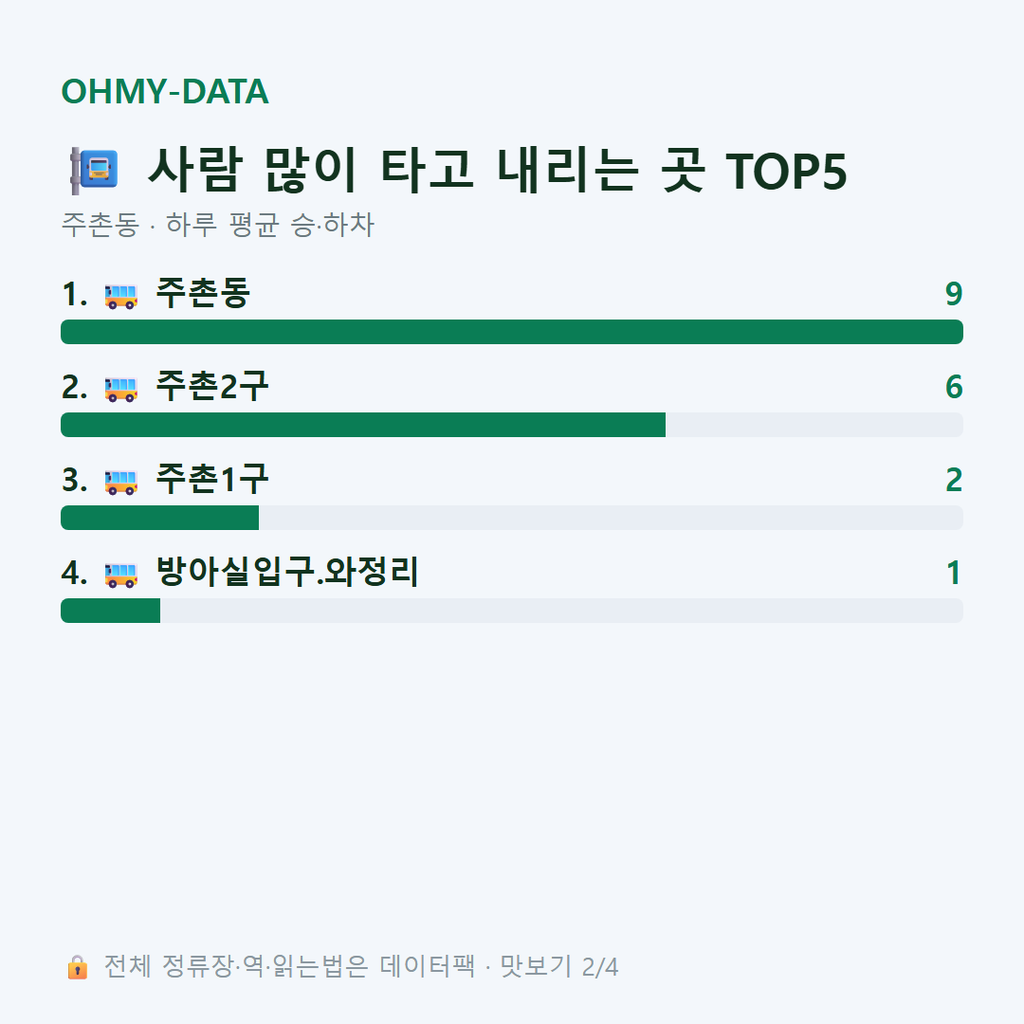Click the 사람 많이 타고 내리는 곳 TOP5 heading

coord(498,170)
